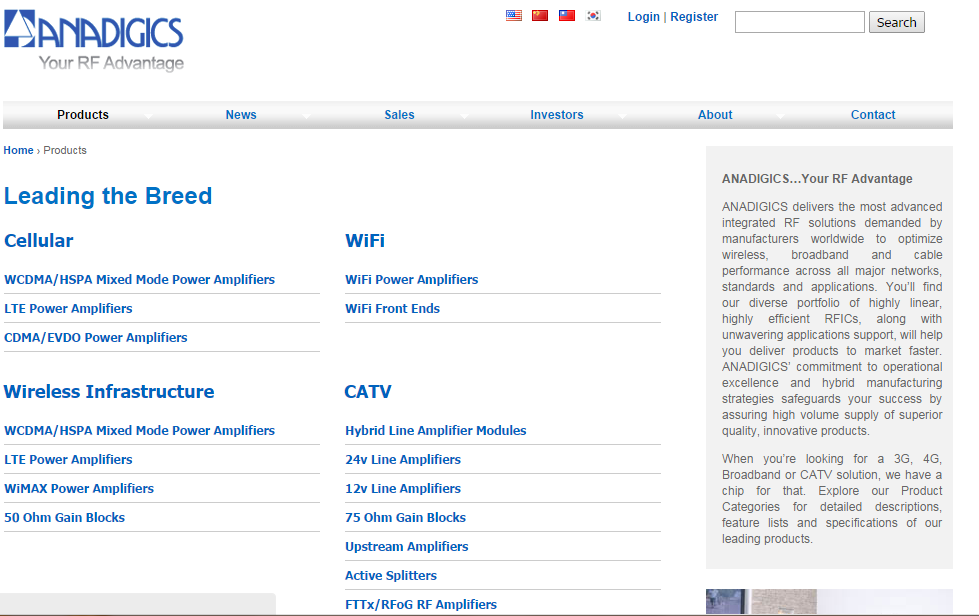Go to Home in the breadcrumb

(x=18, y=150)
